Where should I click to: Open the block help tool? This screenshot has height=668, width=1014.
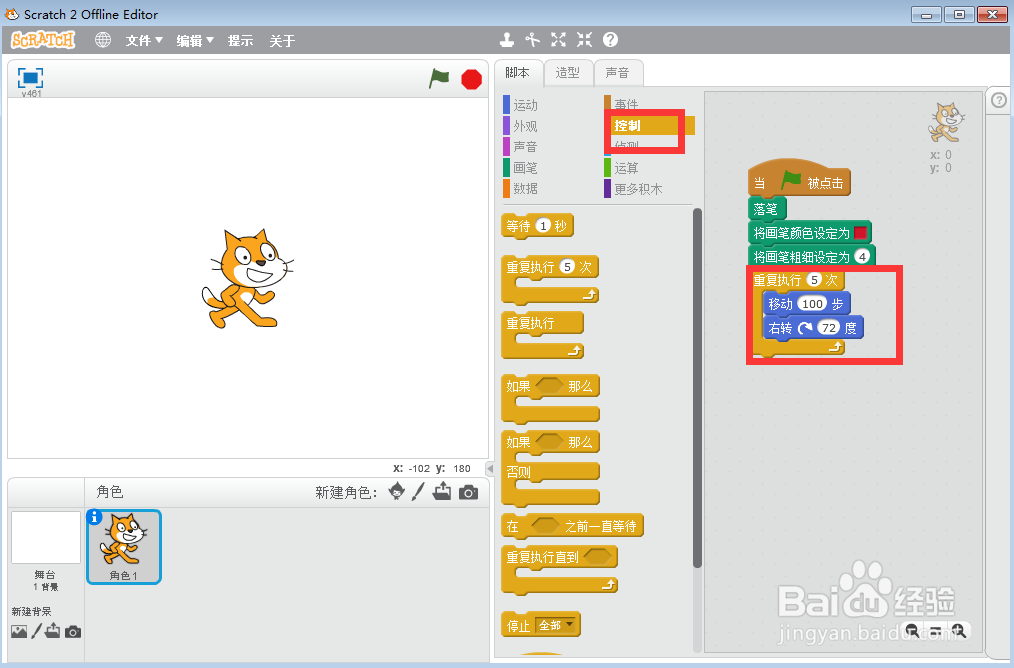[x=611, y=39]
